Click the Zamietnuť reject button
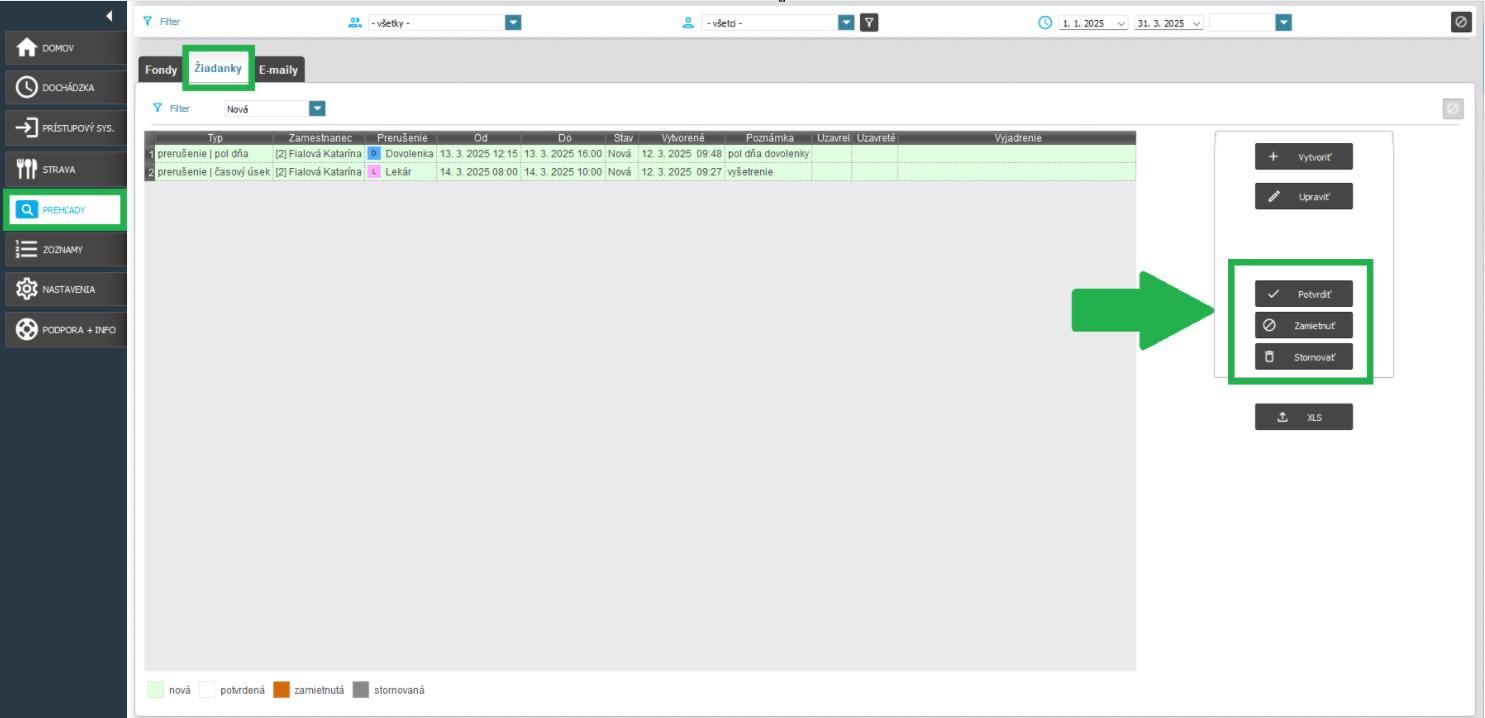 tap(1303, 326)
